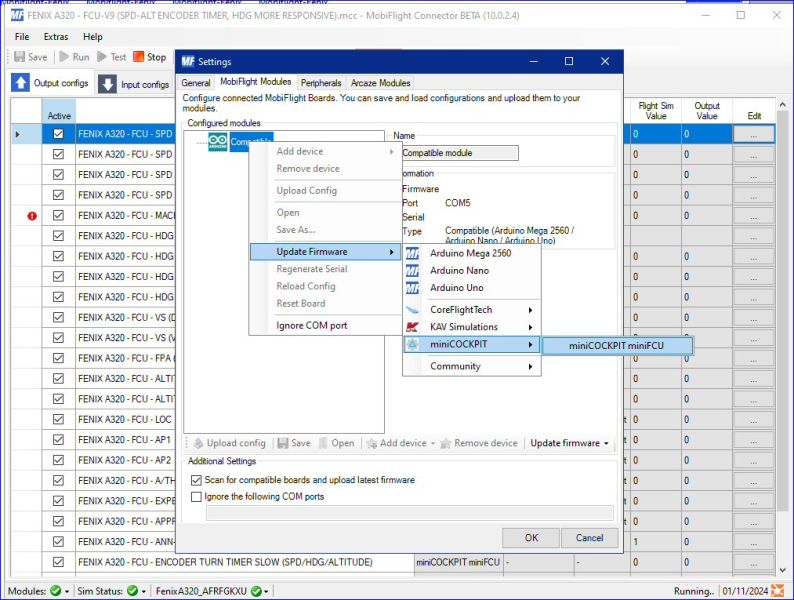
Task: Click the main list vertical scrollbar down arrow
Action: pyautogui.click(x=783, y=570)
